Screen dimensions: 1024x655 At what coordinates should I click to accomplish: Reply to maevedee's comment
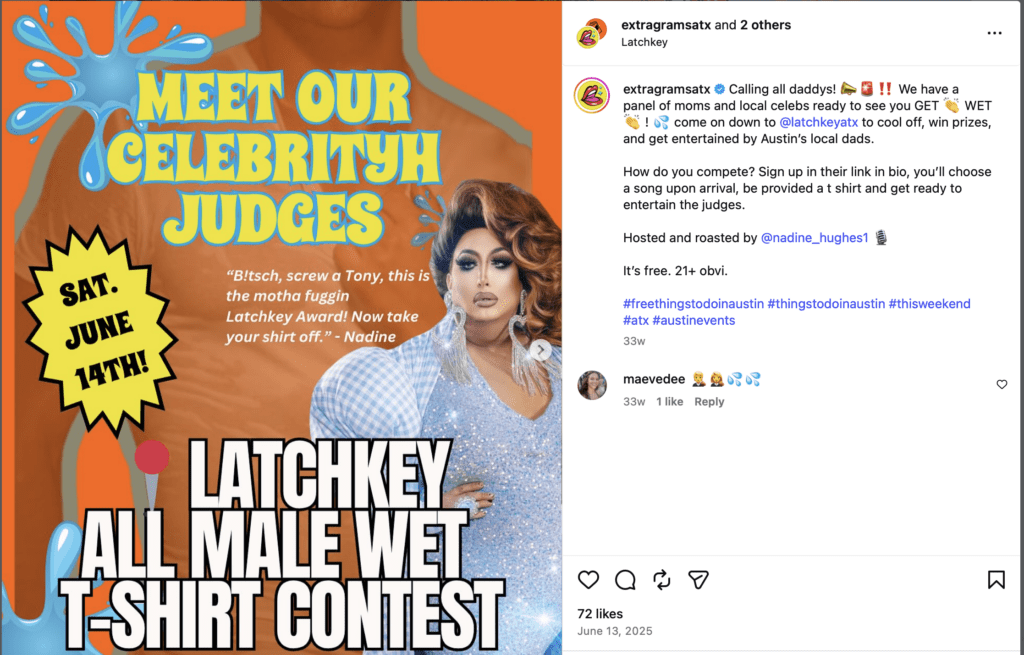coord(709,402)
